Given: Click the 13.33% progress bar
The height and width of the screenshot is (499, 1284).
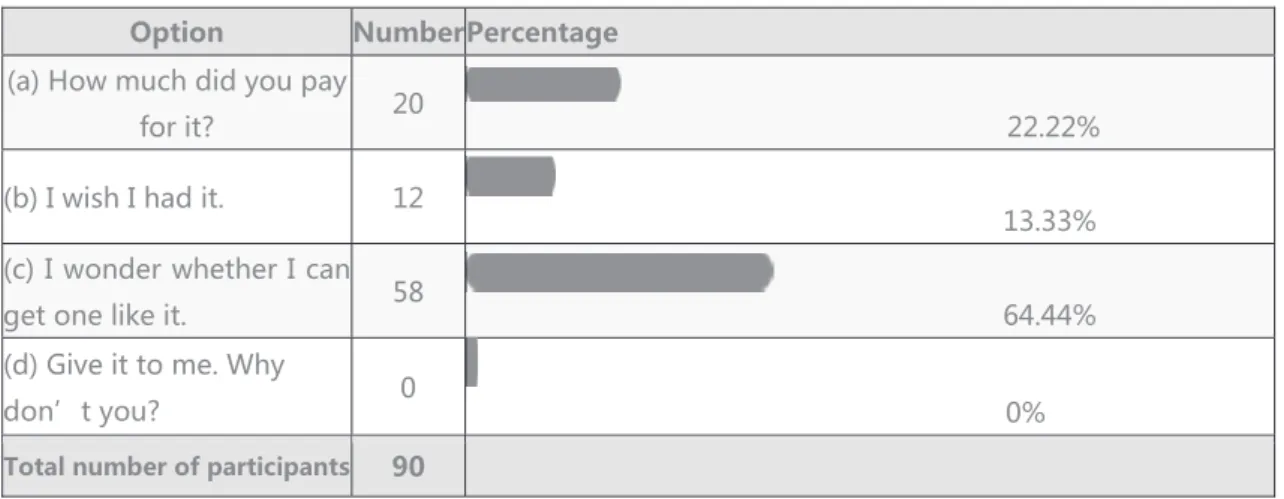Looking at the screenshot, I should [511, 177].
